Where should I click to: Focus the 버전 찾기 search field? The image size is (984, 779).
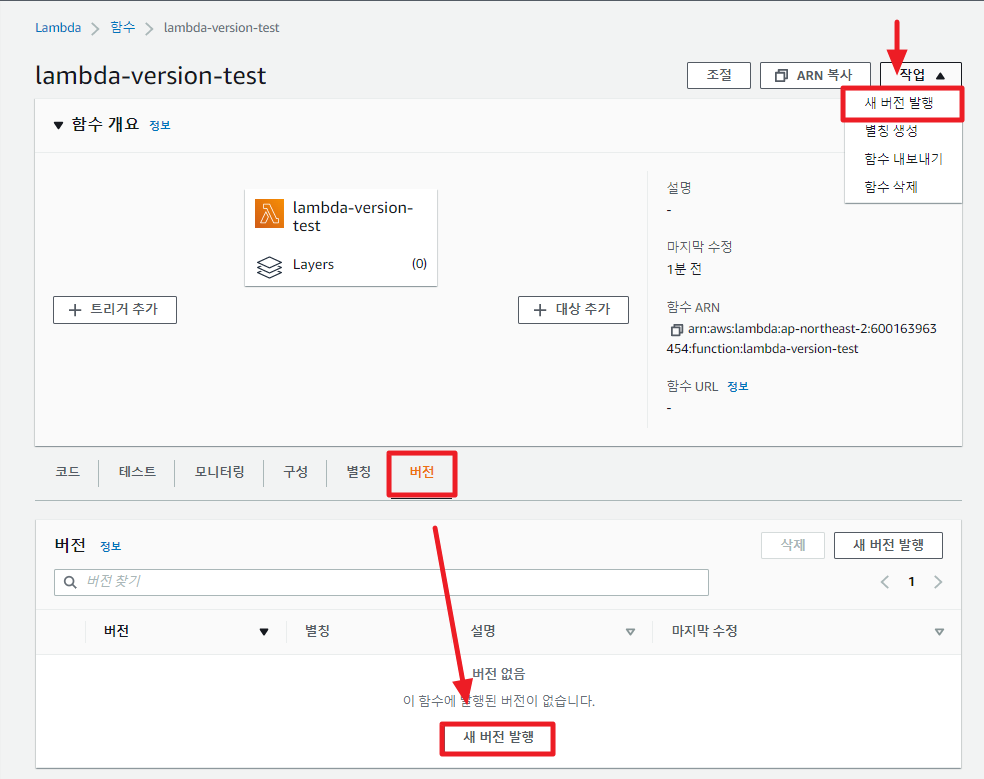click(x=382, y=583)
